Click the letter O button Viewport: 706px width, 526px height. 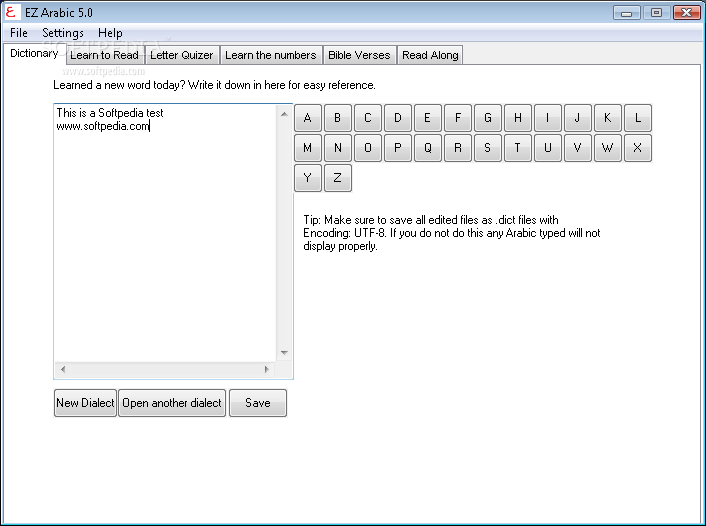click(368, 148)
